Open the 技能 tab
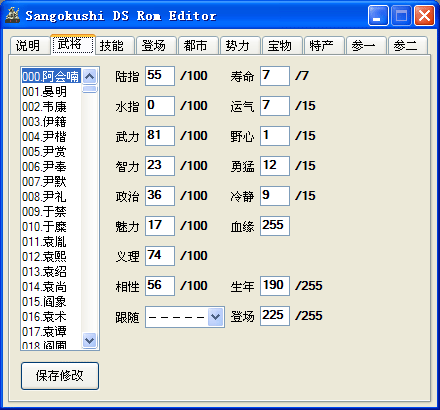This screenshot has width=440, height=410. 115,46
